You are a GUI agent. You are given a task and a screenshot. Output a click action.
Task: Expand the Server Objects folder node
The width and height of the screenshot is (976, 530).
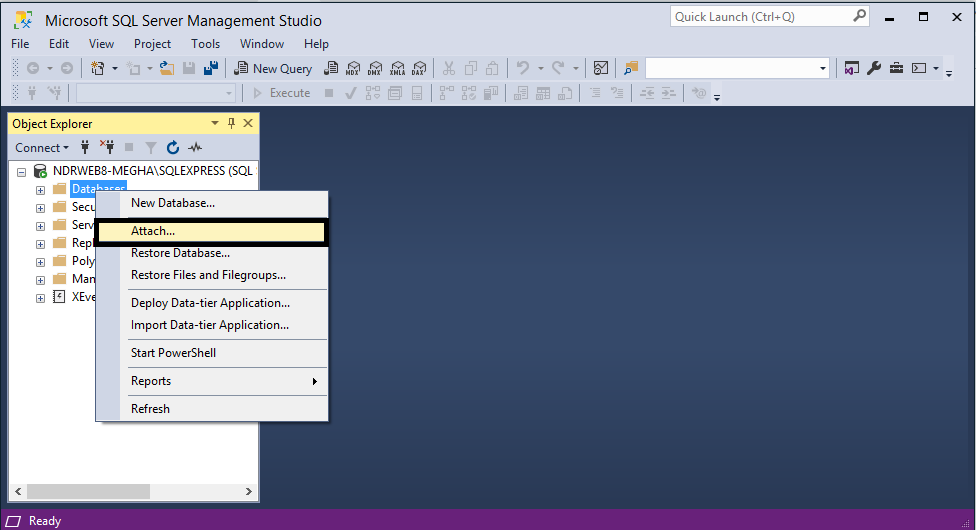click(x=40, y=226)
